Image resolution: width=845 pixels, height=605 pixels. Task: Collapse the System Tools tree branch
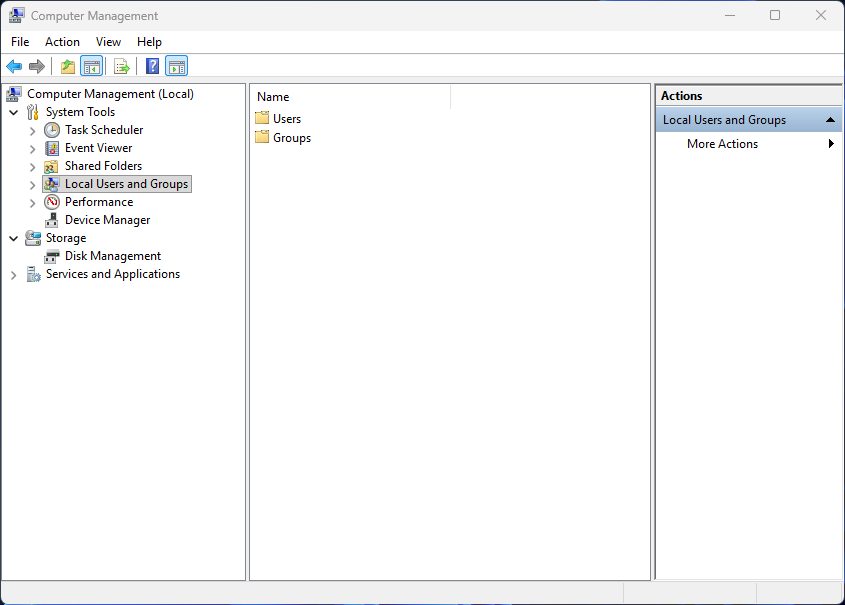pos(13,111)
